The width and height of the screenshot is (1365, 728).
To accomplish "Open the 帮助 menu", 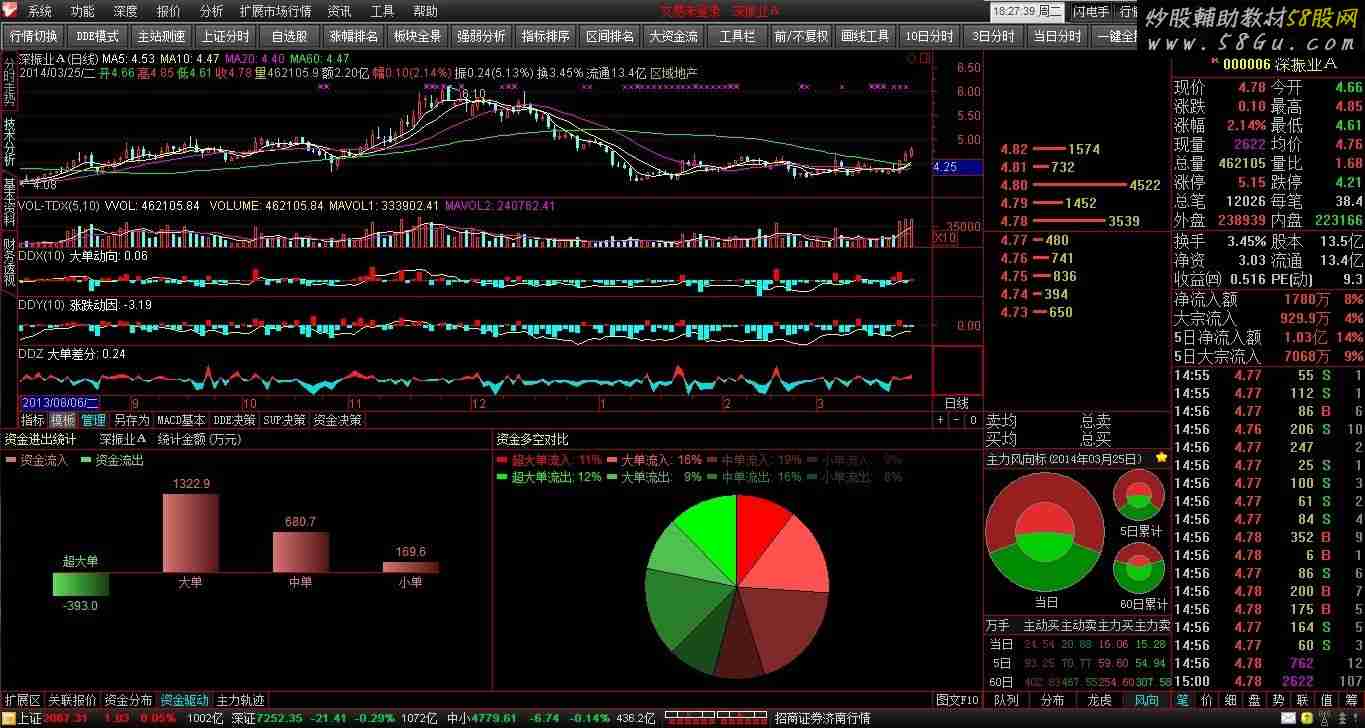I will (426, 12).
